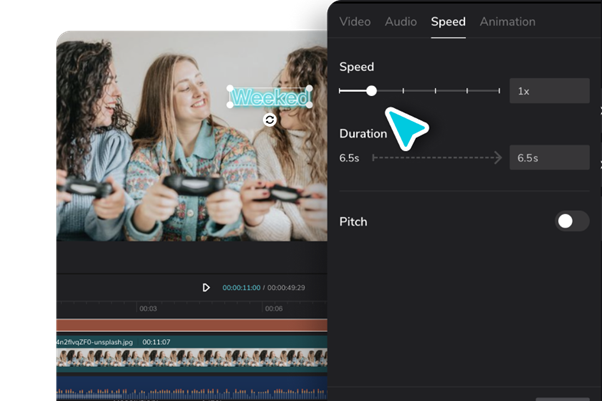Open the Animation tab
Viewport: 602px width, 401px height.
pyautogui.click(x=508, y=22)
